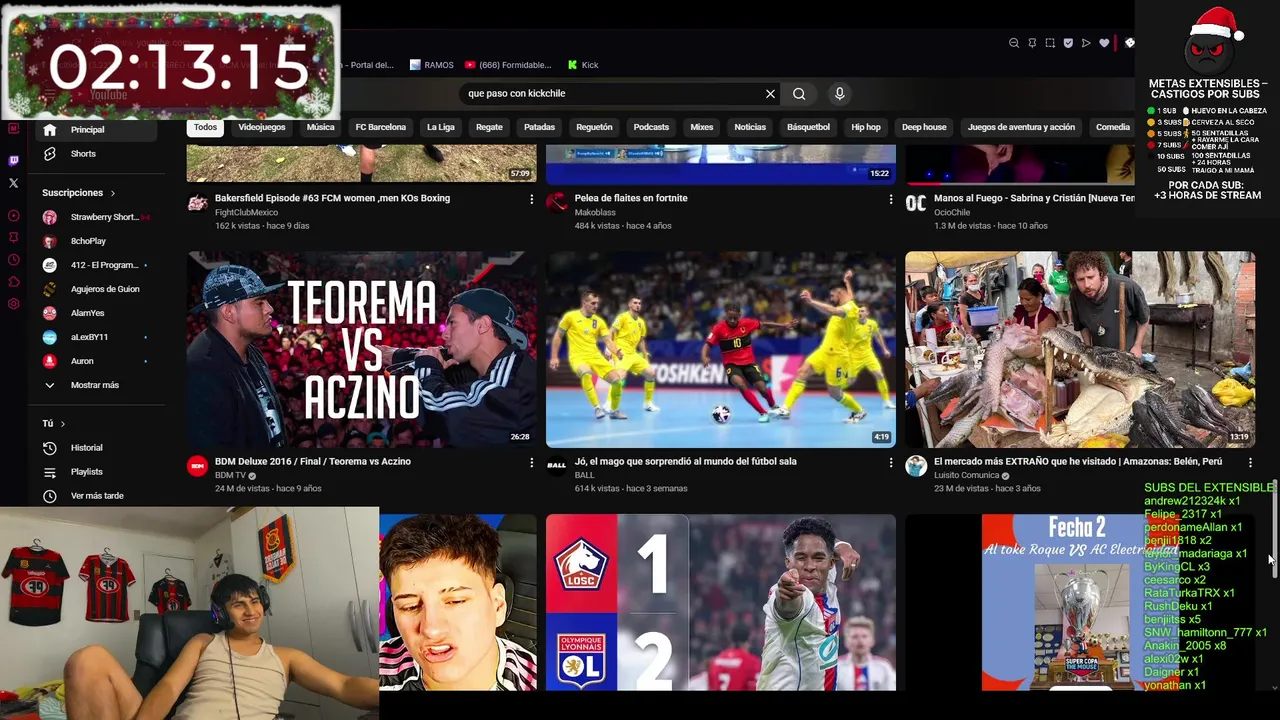Open options menu for Jó futsal video

coord(890,463)
